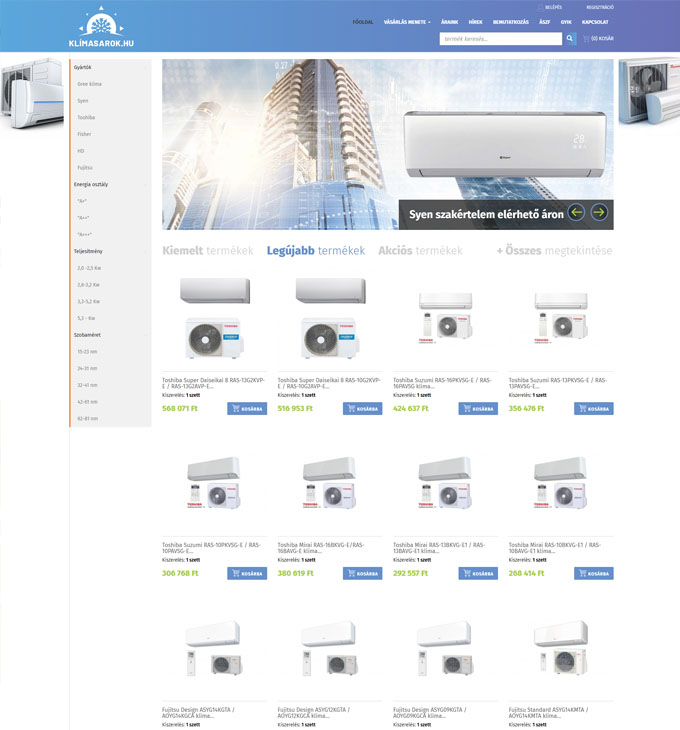Image resolution: width=680 pixels, height=730 pixels.
Task: Click the magnifier search button
Action: coord(570,39)
